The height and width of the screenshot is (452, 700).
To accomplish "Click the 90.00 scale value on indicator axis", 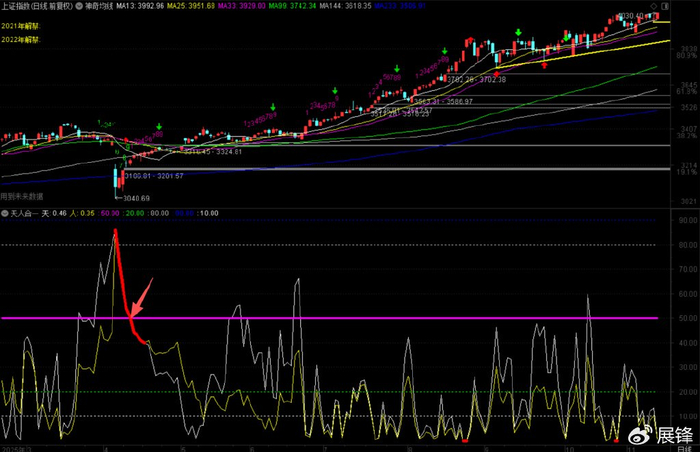I will (x=688, y=220).
